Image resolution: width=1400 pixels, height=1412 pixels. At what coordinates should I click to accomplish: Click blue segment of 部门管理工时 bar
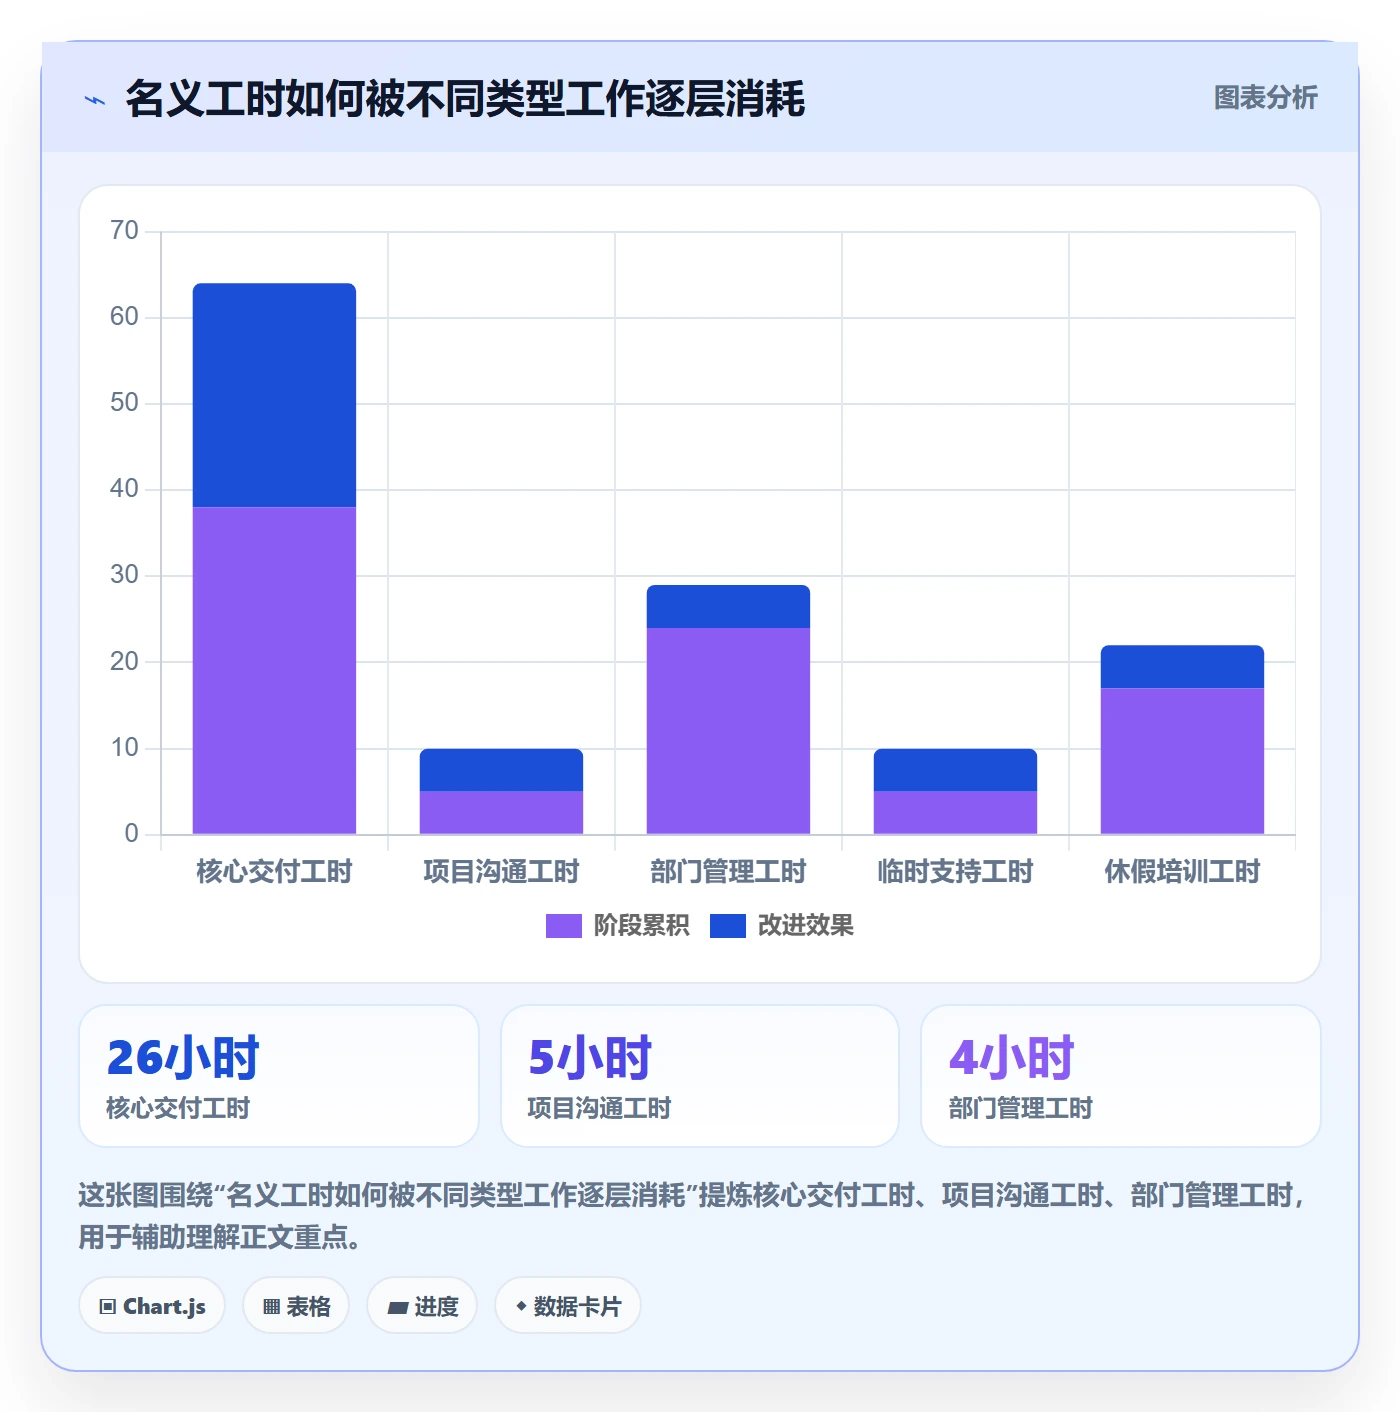(728, 606)
